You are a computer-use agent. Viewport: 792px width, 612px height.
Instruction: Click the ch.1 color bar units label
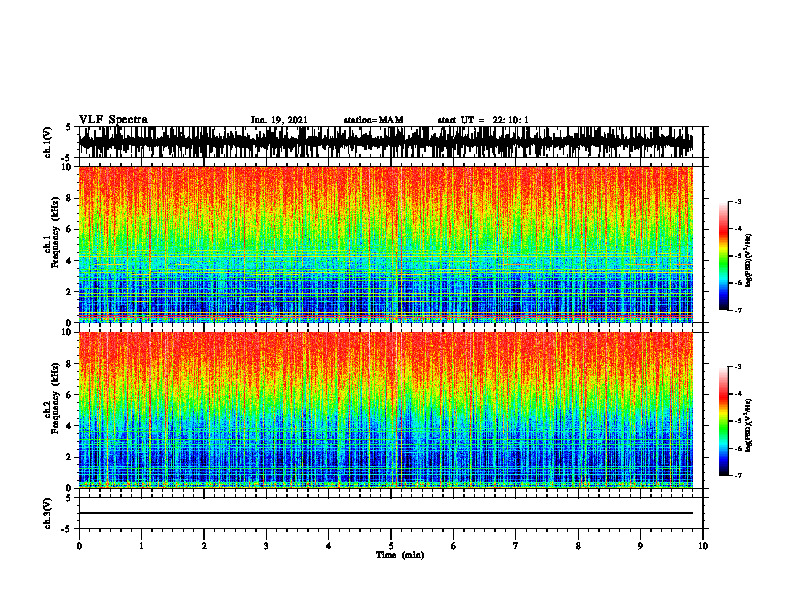749,261
